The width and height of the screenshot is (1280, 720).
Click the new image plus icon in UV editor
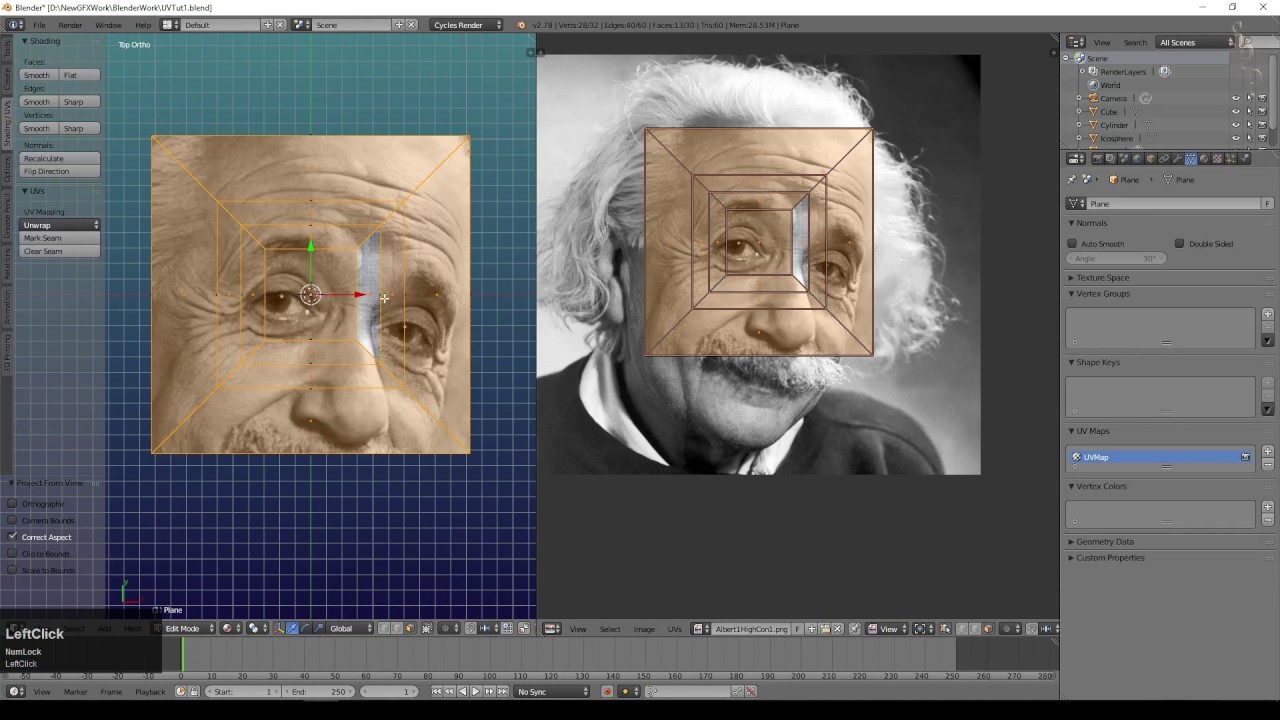point(811,629)
